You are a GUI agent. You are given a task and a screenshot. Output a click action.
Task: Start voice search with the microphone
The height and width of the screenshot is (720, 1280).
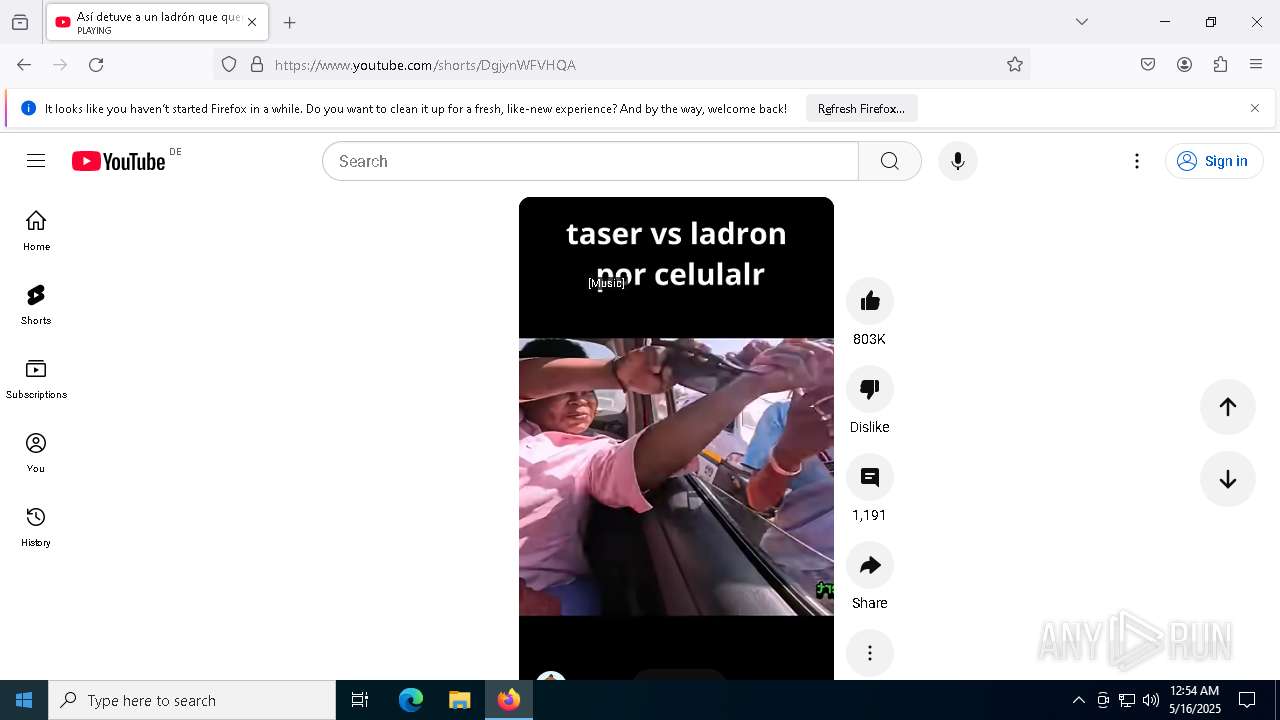pos(958,161)
